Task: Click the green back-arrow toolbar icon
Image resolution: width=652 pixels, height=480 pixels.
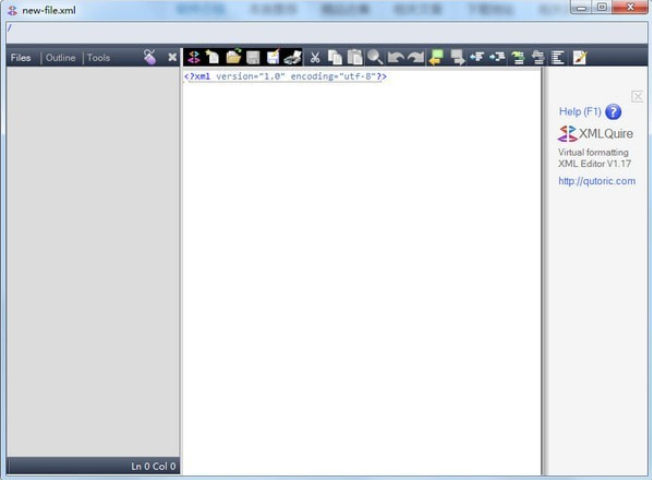Action: click(x=436, y=57)
